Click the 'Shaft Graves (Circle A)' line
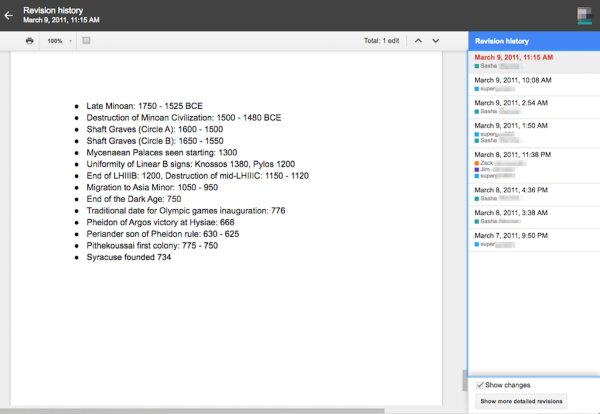The height and width of the screenshot is (414, 600). click(155, 129)
